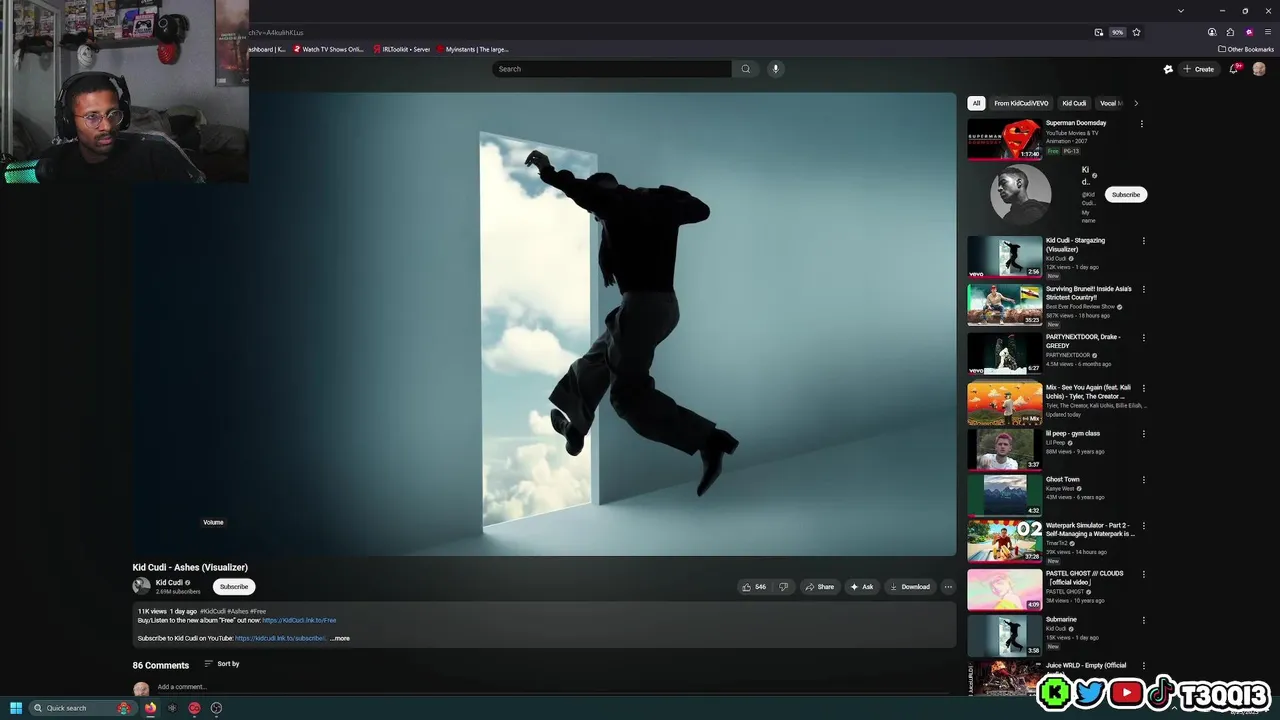Open the Superman Doomsday thumbnail
The width and height of the screenshot is (1280, 720).
(1004, 139)
